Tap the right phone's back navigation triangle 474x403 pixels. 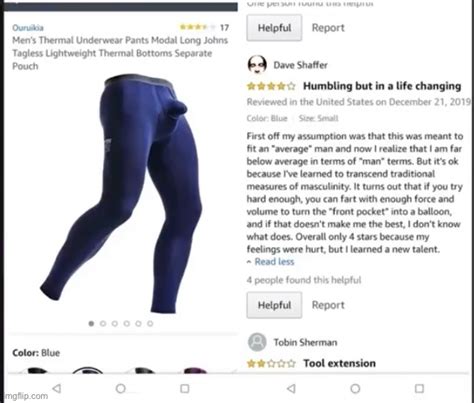tap(291, 388)
